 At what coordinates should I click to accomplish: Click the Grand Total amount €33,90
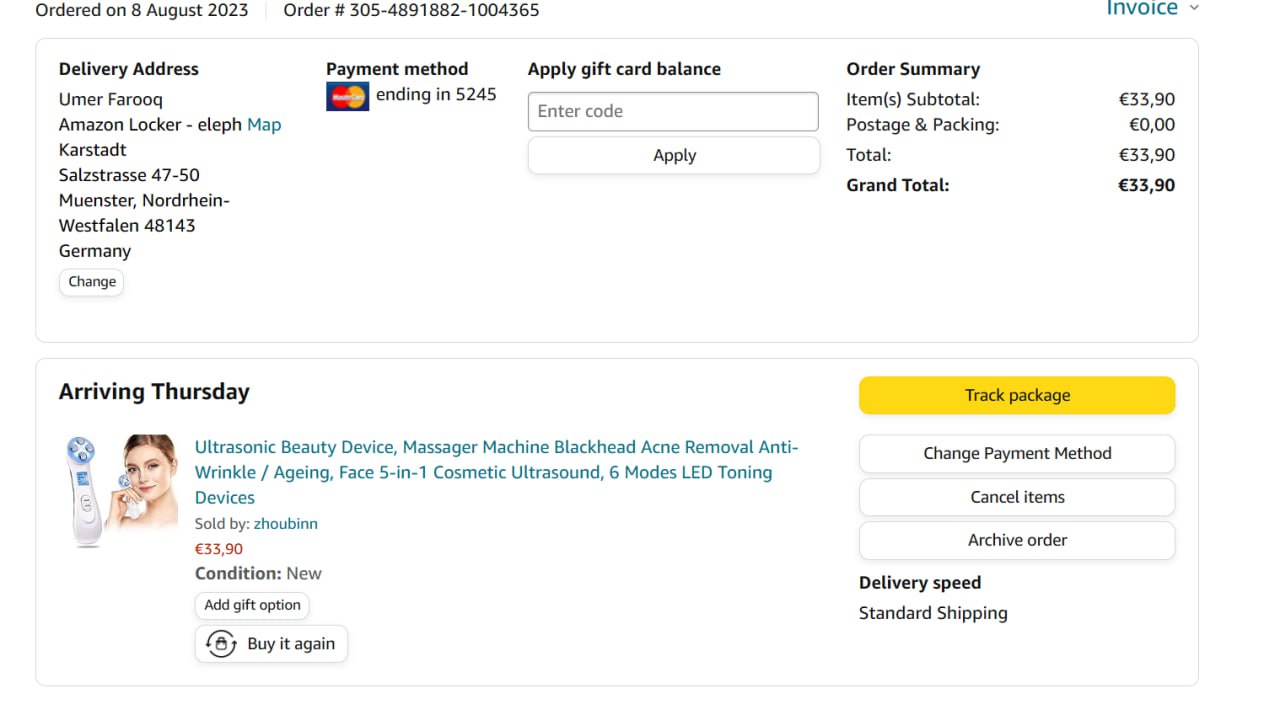point(1146,185)
